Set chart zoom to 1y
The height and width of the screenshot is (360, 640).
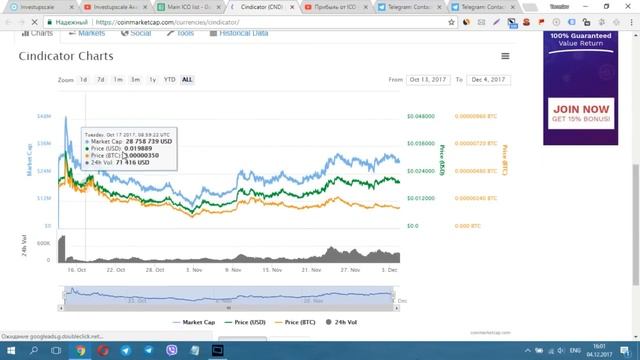tap(152, 80)
